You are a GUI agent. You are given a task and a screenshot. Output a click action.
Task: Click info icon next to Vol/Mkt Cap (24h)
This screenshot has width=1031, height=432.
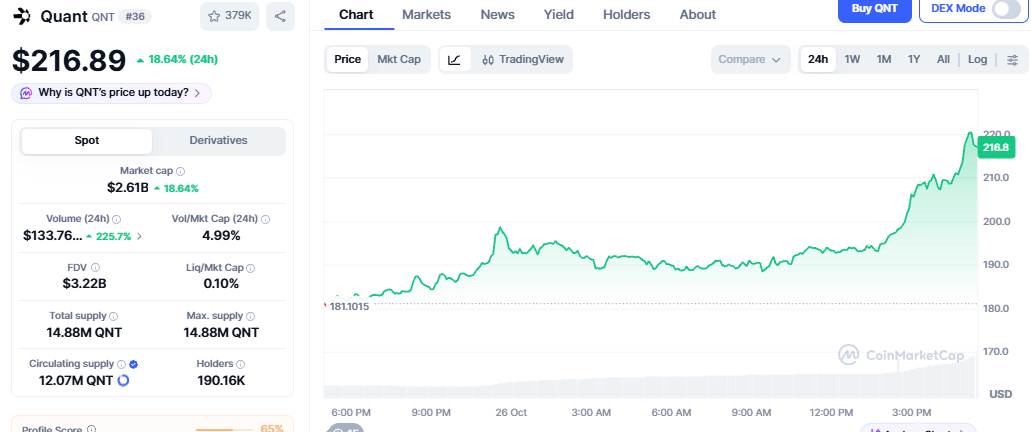(x=265, y=219)
